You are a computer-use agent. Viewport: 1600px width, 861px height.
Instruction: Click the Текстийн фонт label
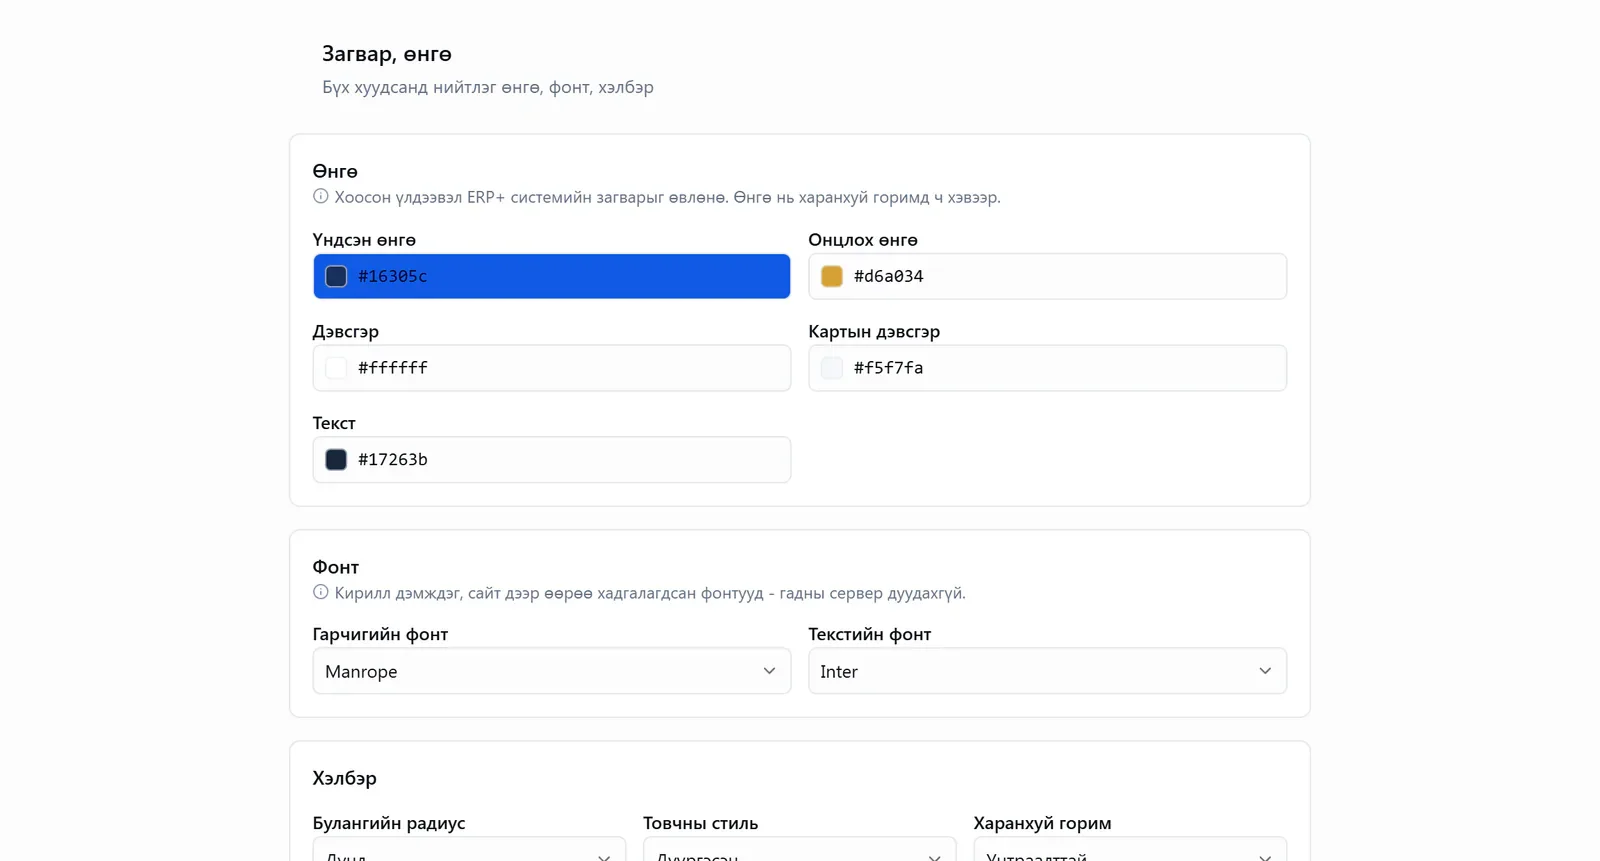click(870, 634)
